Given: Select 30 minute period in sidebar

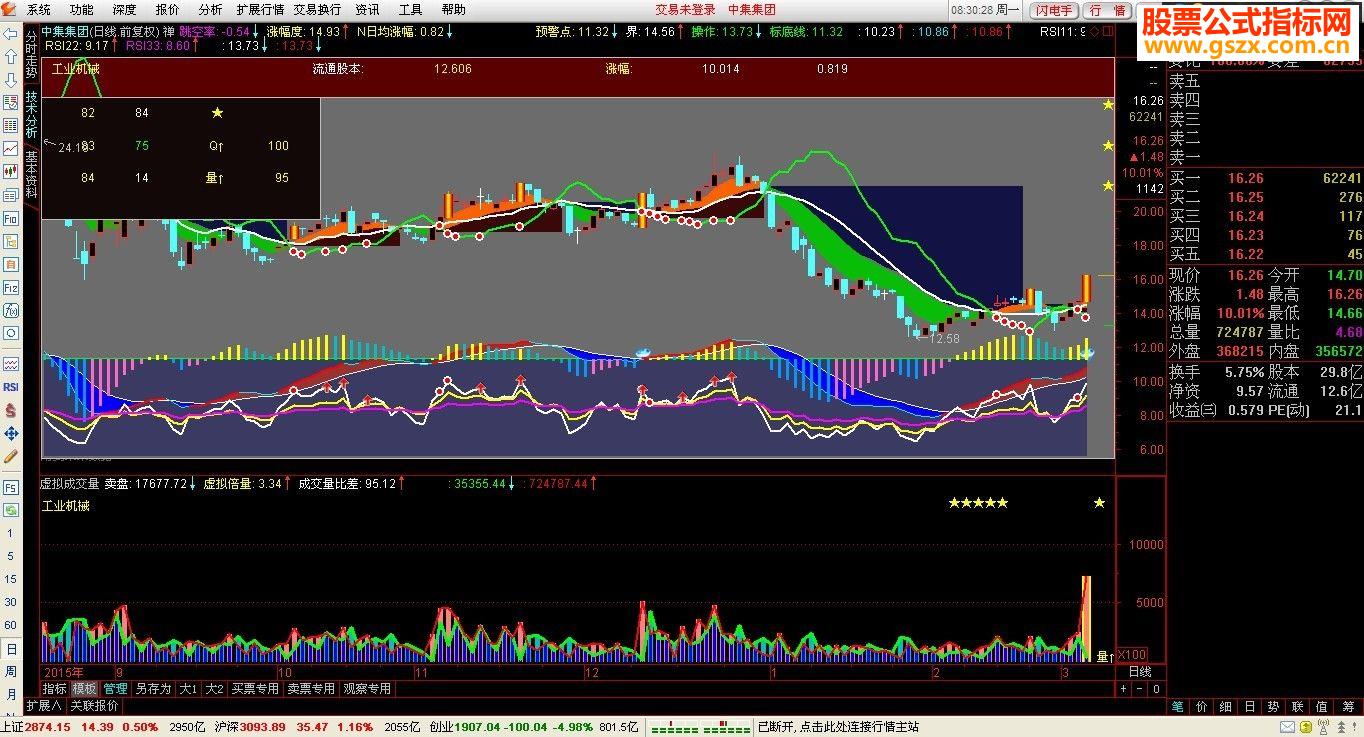Looking at the screenshot, I should coord(10,602).
